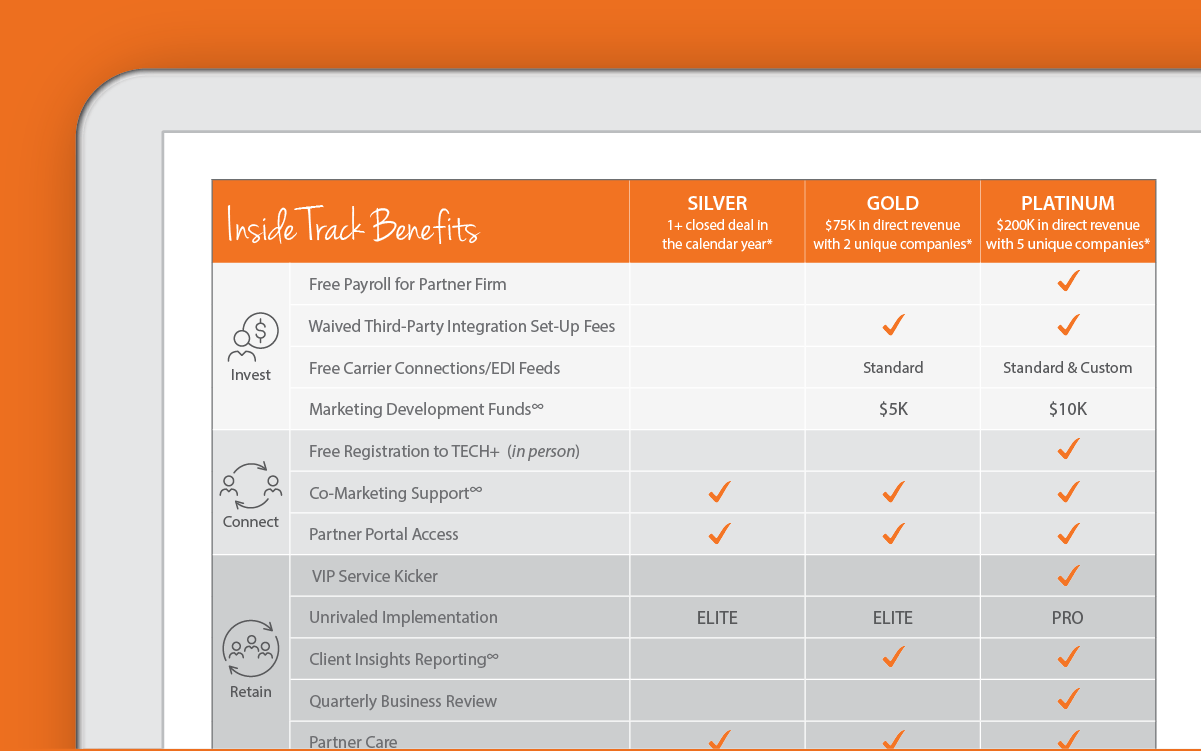Click the 'Standard & Custom' Platinum cell

[1068, 368]
